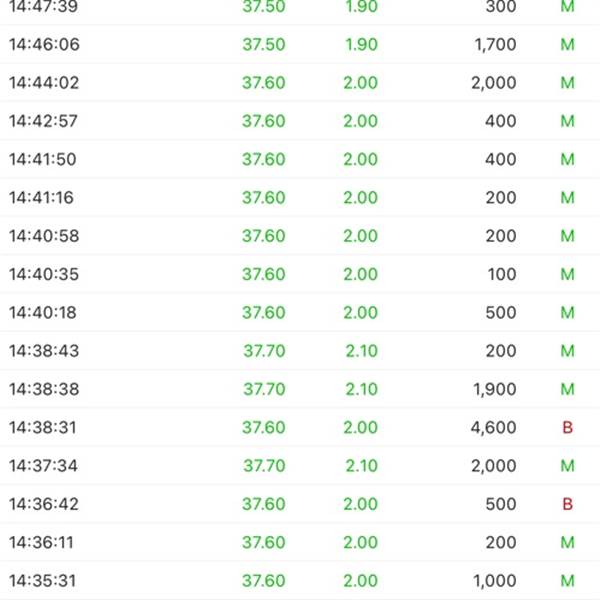Image resolution: width=600 pixels, height=600 pixels.
Task: Click the 1,700 volume figure
Action: [495, 44]
